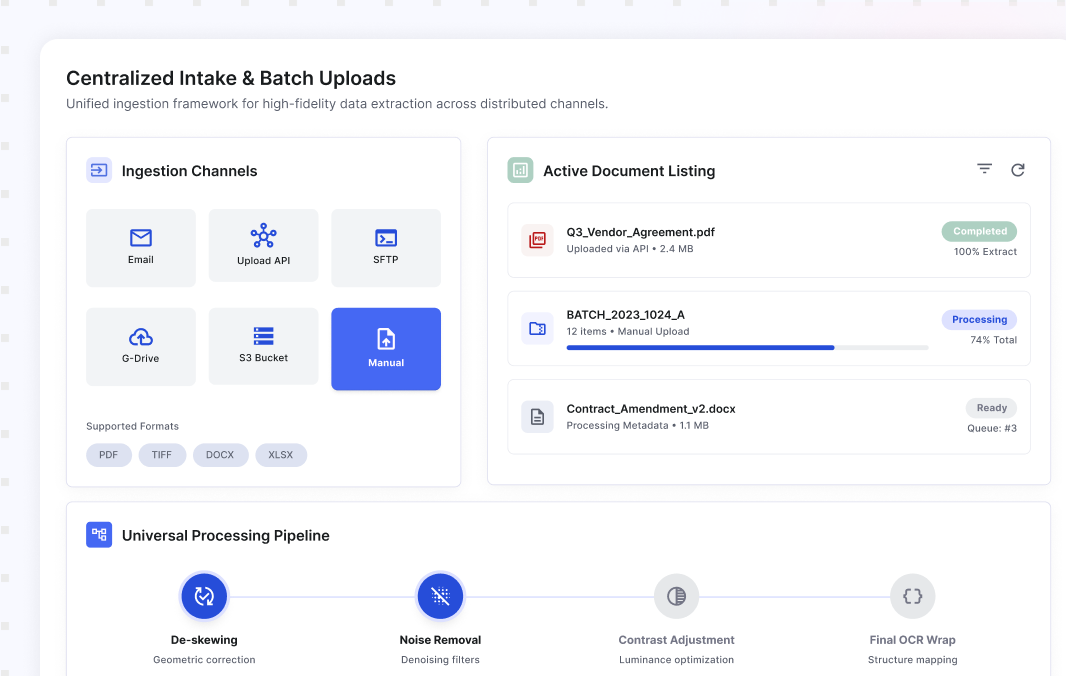Open Q3_Vendor_Agreement.pdf file name
The height and width of the screenshot is (676, 1066).
tap(640, 232)
